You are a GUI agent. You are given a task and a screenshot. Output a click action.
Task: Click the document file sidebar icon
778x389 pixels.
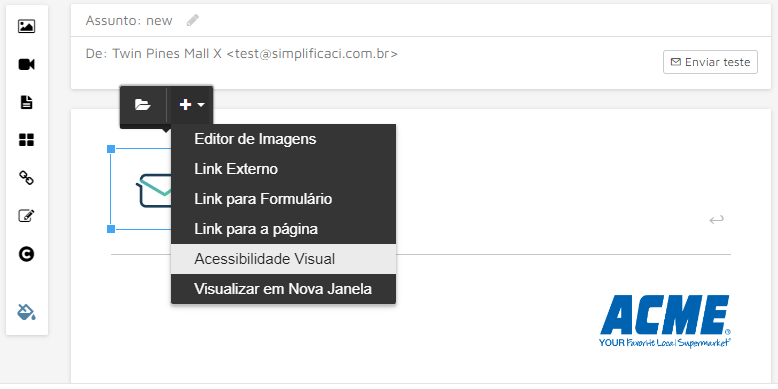point(26,102)
